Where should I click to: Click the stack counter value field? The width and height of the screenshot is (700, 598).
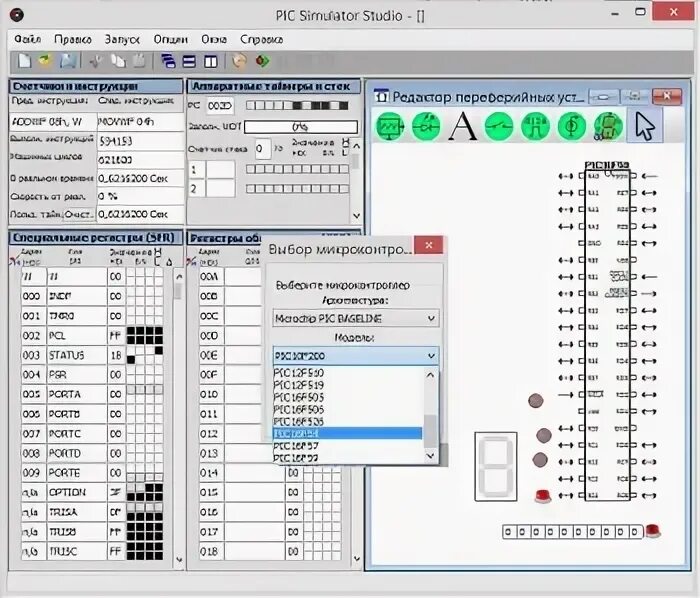[x=263, y=149]
